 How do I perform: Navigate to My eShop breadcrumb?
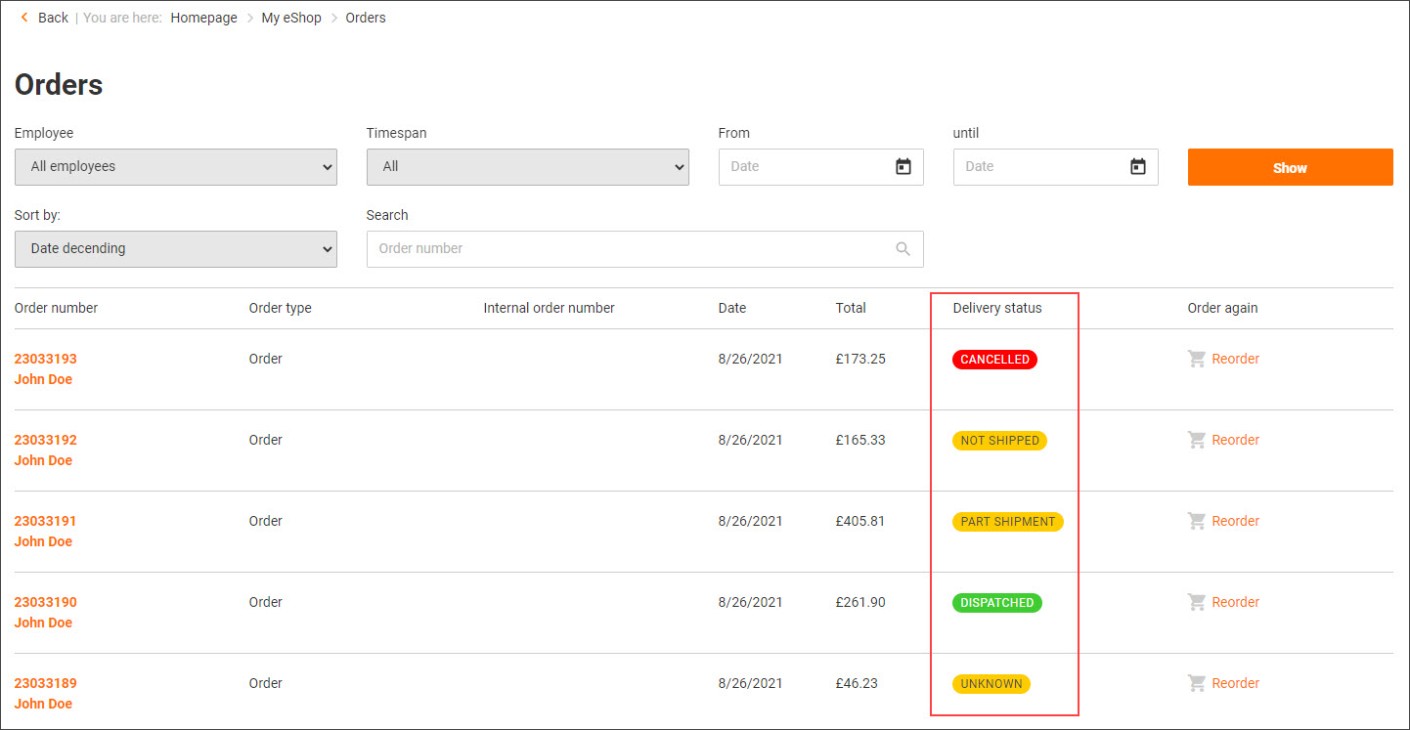tap(291, 18)
